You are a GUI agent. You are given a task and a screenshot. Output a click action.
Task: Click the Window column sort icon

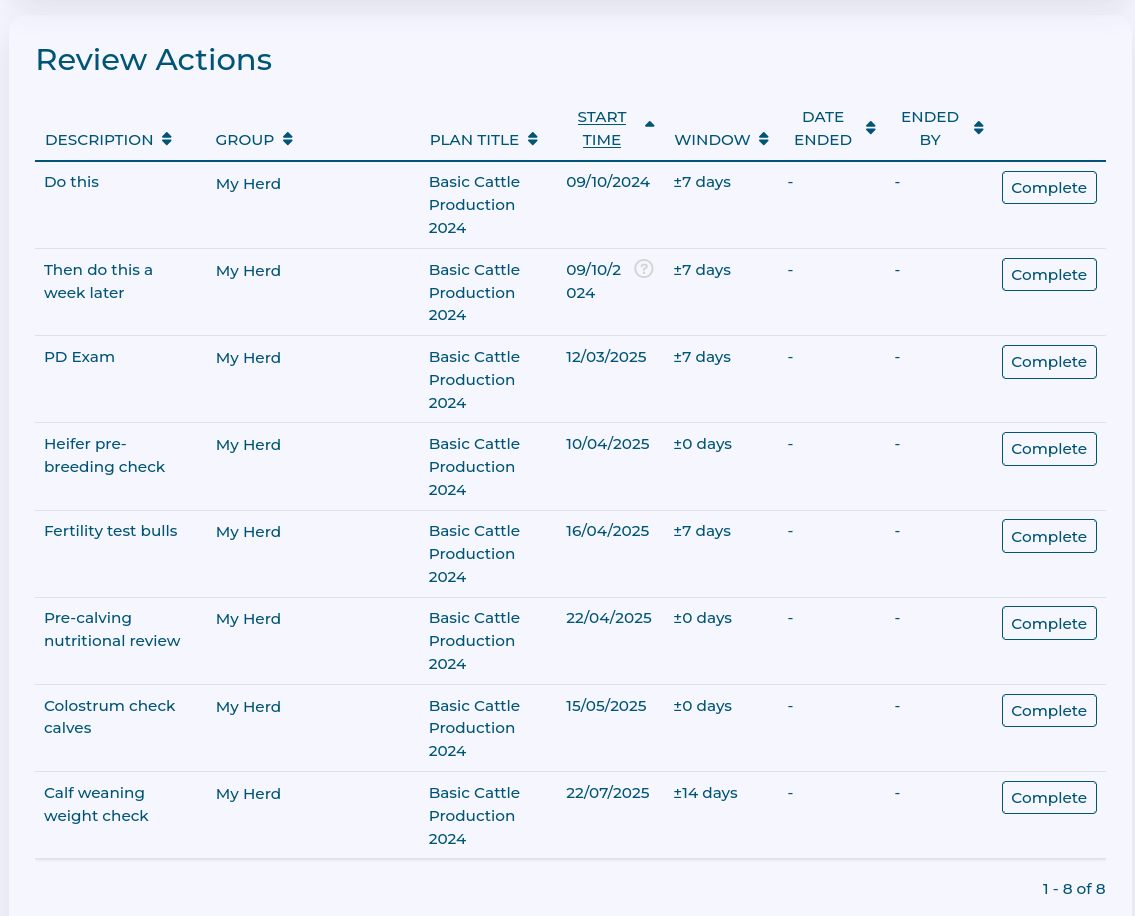click(764, 139)
